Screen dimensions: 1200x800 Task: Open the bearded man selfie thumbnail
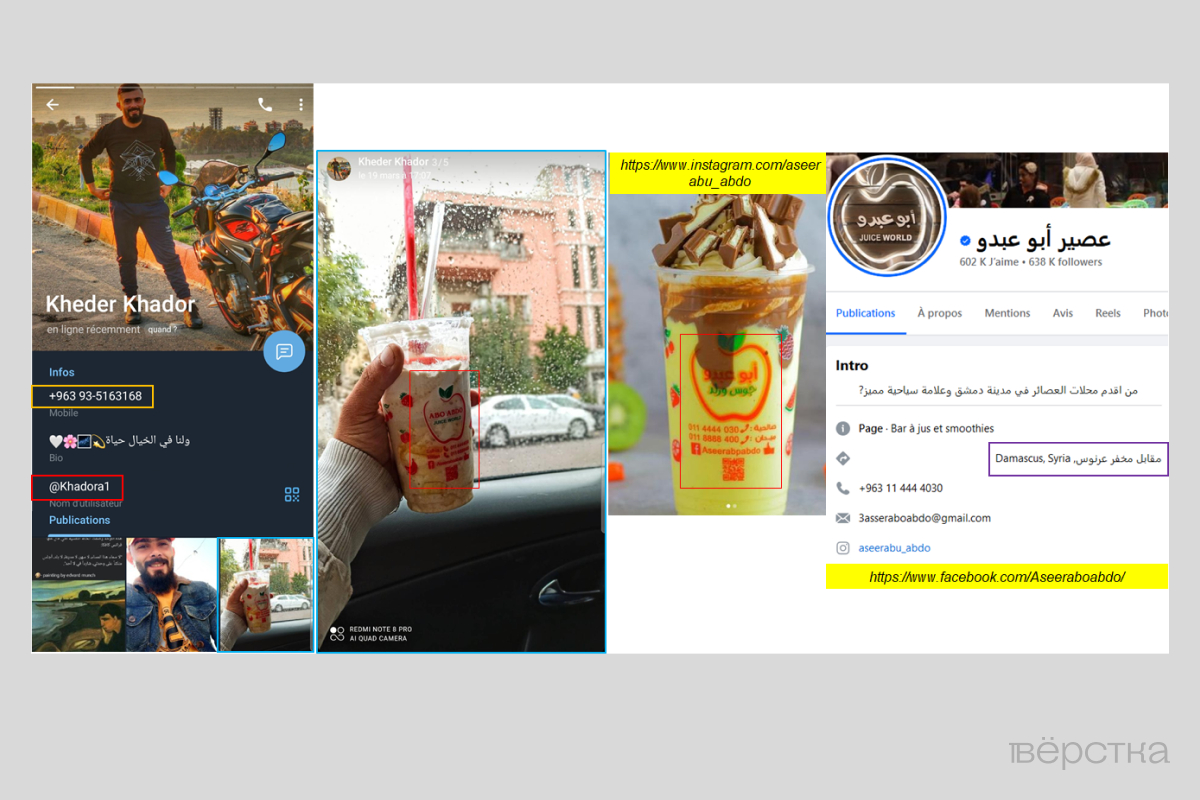pos(172,595)
